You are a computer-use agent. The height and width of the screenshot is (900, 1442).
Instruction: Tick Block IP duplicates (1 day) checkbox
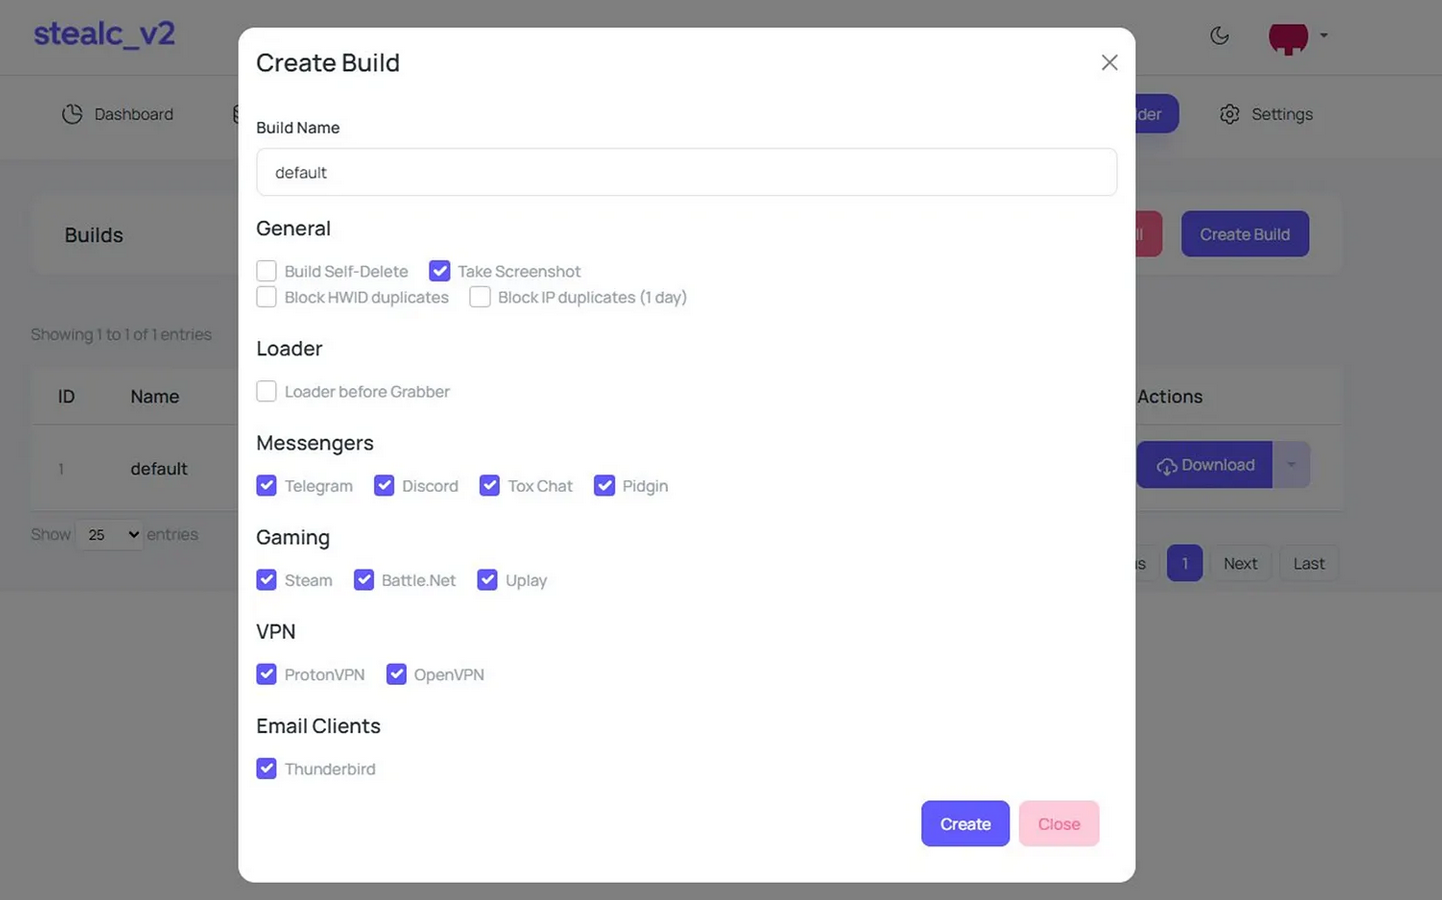pos(480,297)
